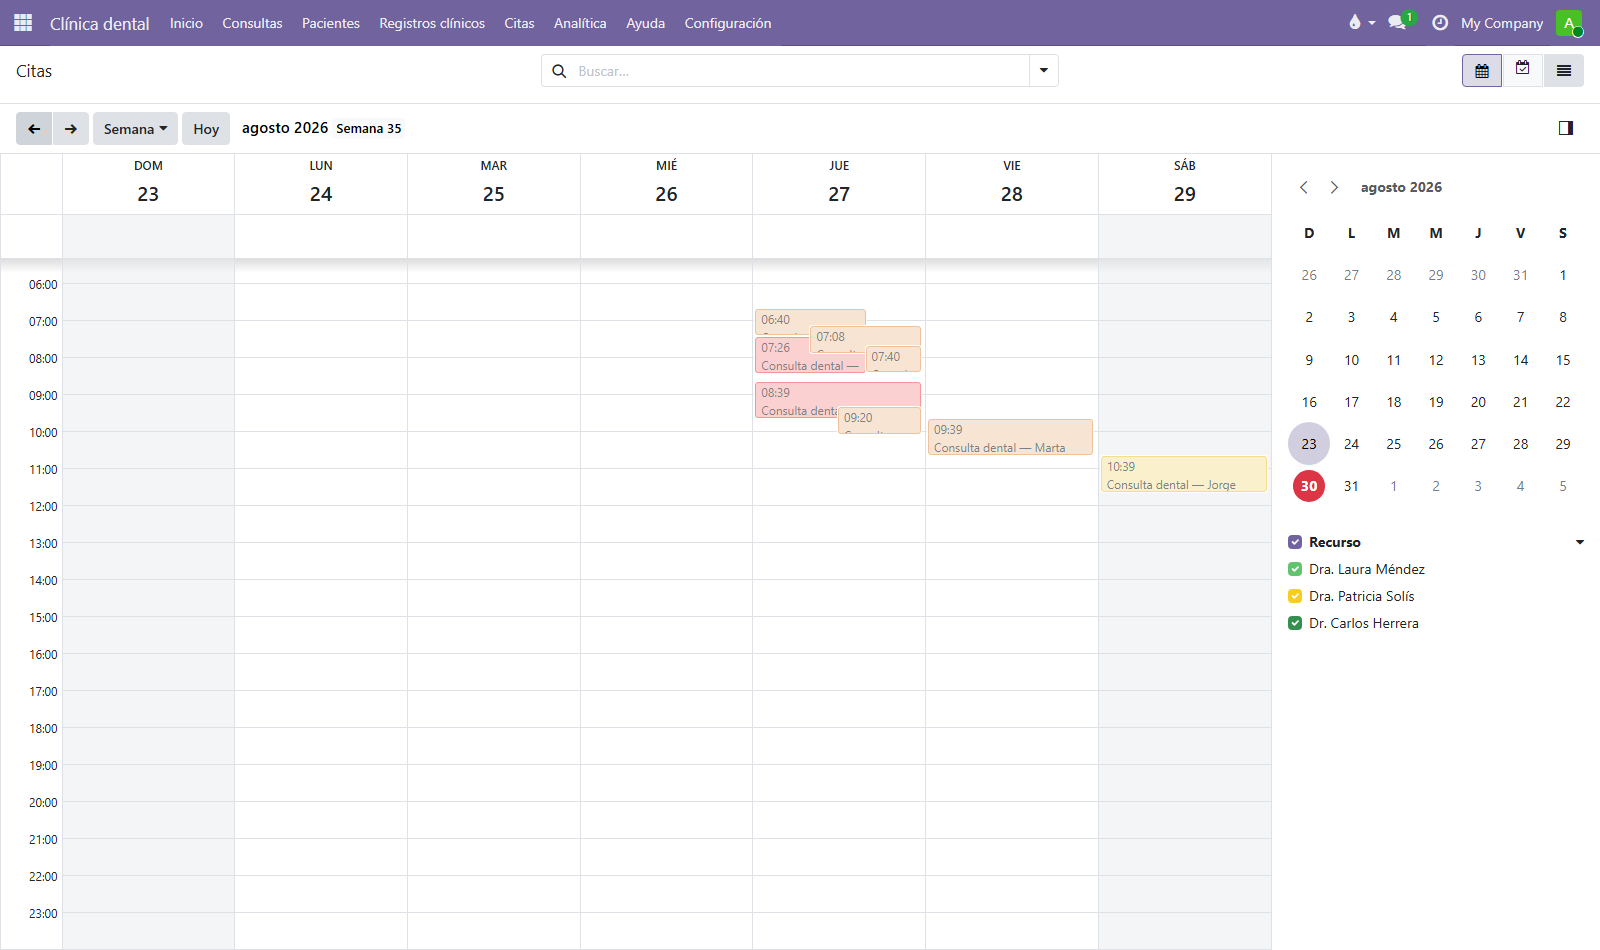Open the Registros clínicos menu

tap(432, 23)
